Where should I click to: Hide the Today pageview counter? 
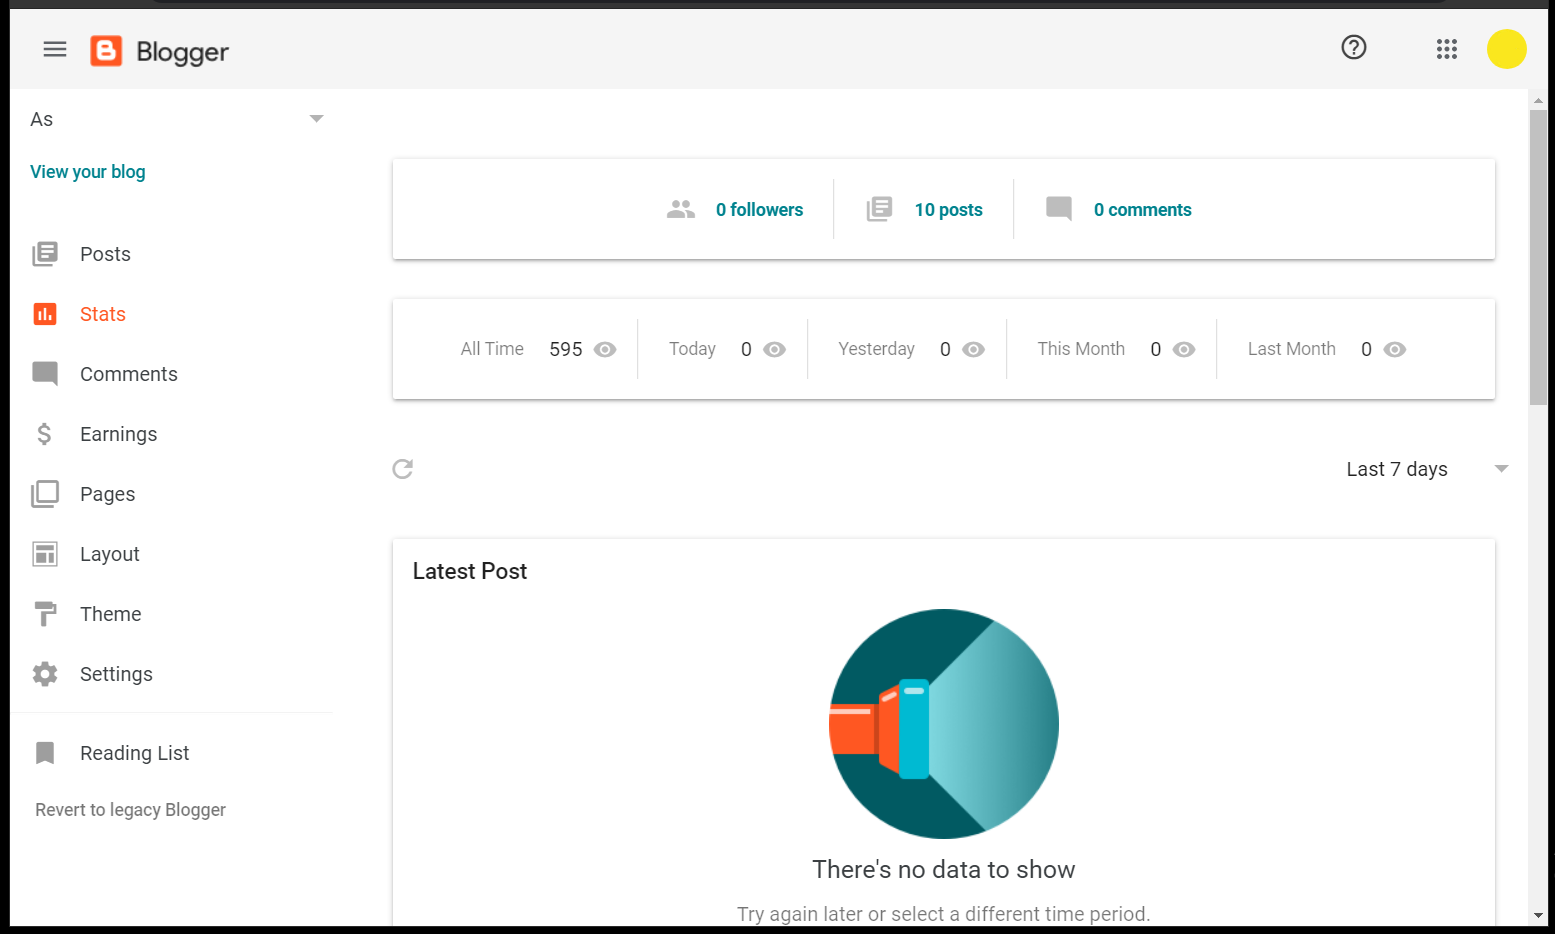(776, 349)
